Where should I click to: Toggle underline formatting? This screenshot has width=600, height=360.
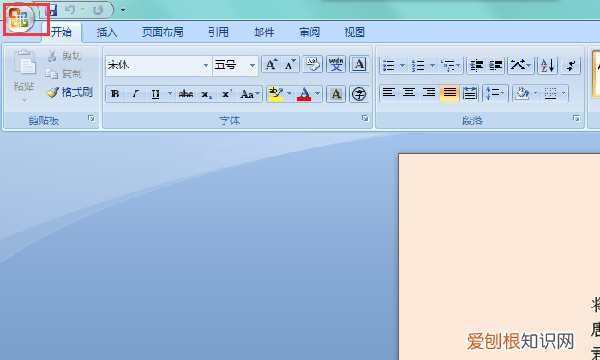155,94
